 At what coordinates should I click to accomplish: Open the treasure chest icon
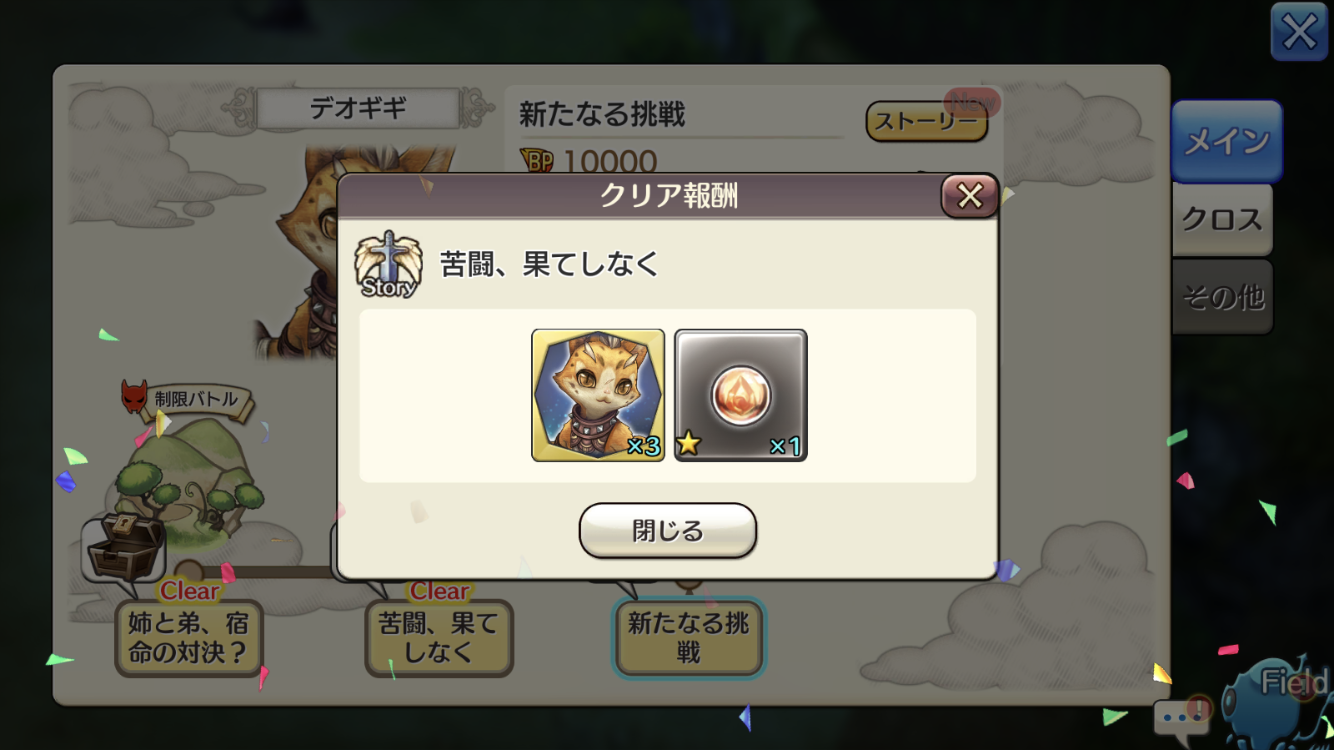click(122, 547)
